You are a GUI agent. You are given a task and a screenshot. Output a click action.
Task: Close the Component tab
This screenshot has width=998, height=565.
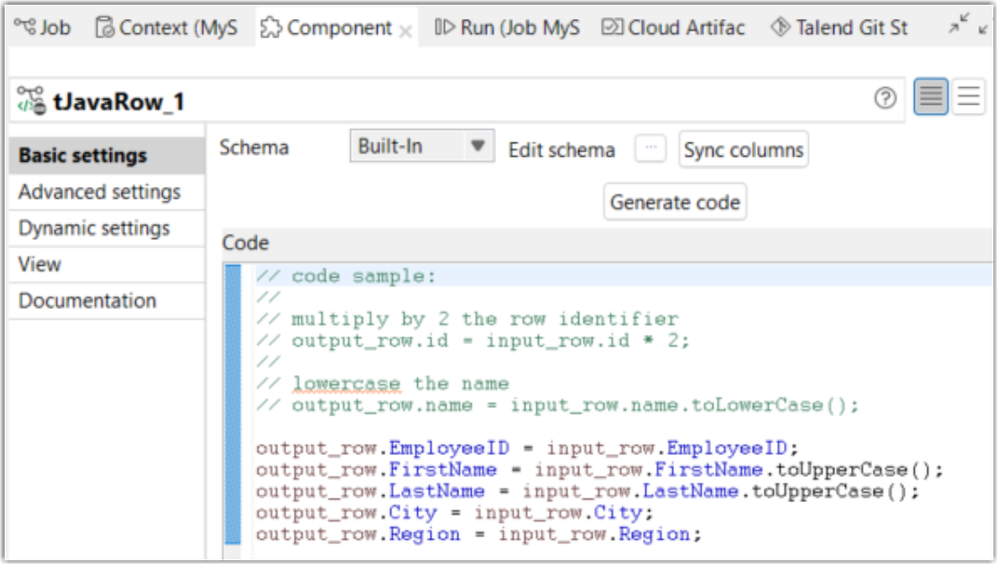tap(405, 31)
